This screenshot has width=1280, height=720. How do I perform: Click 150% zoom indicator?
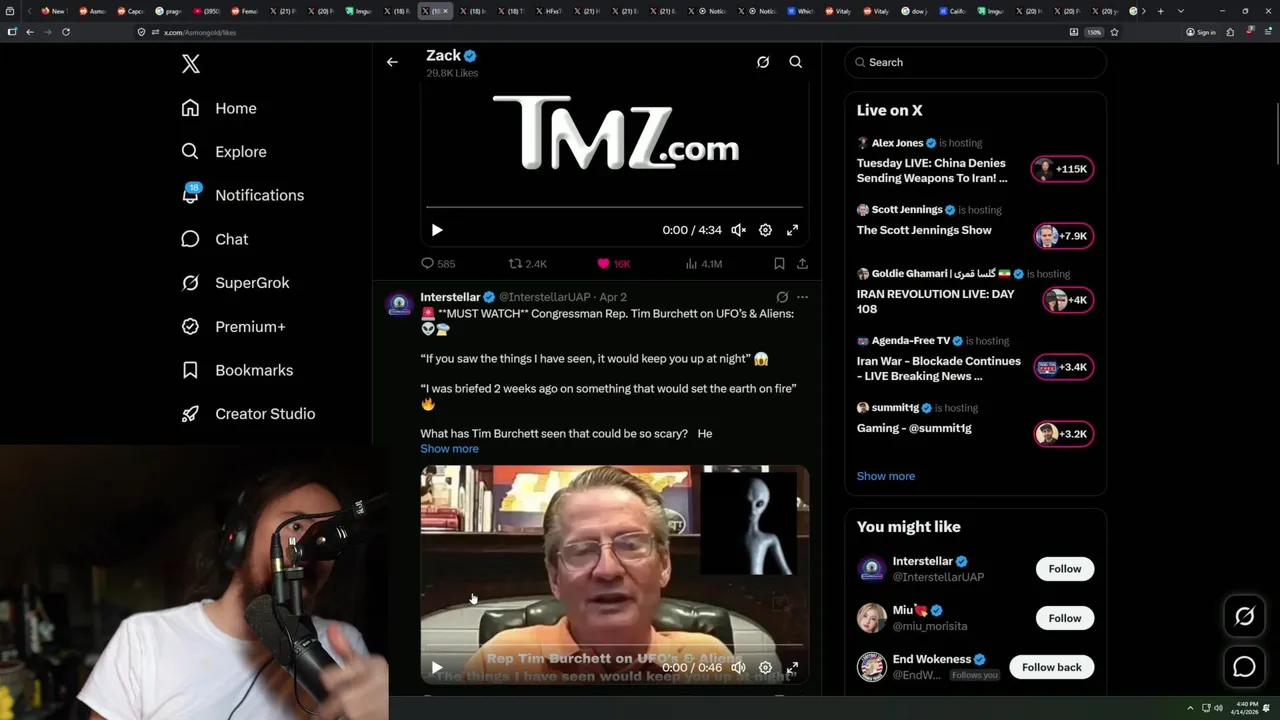point(1094,32)
